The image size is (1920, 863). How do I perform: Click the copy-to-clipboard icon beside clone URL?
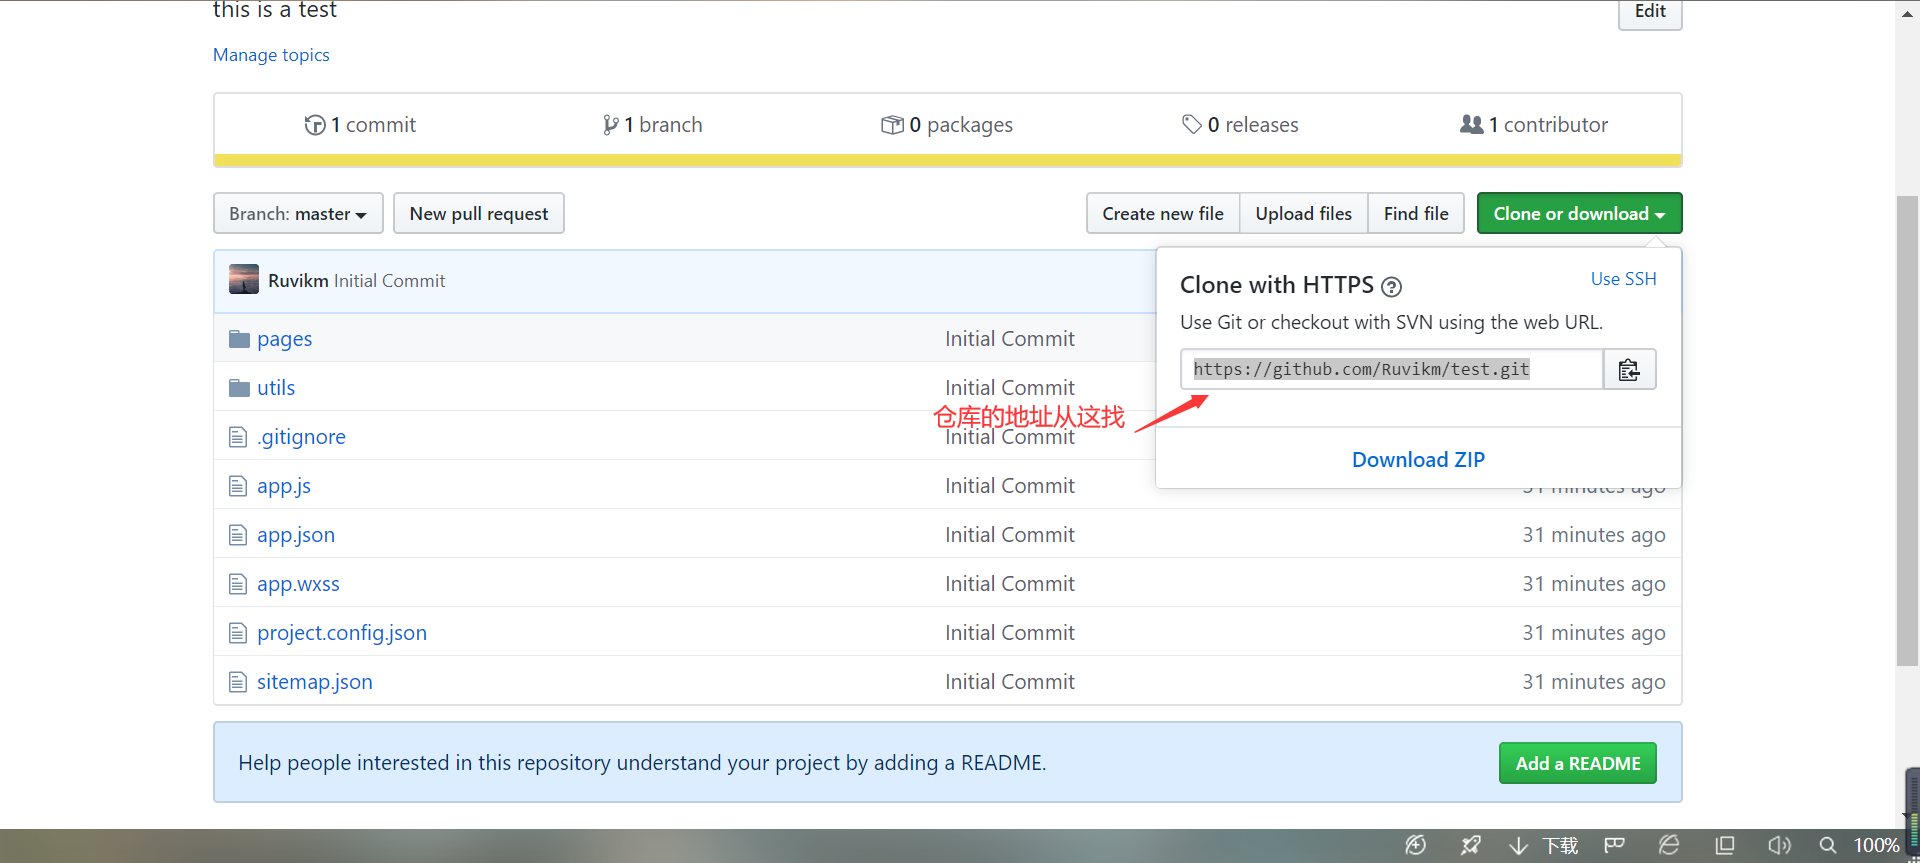click(x=1629, y=369)
